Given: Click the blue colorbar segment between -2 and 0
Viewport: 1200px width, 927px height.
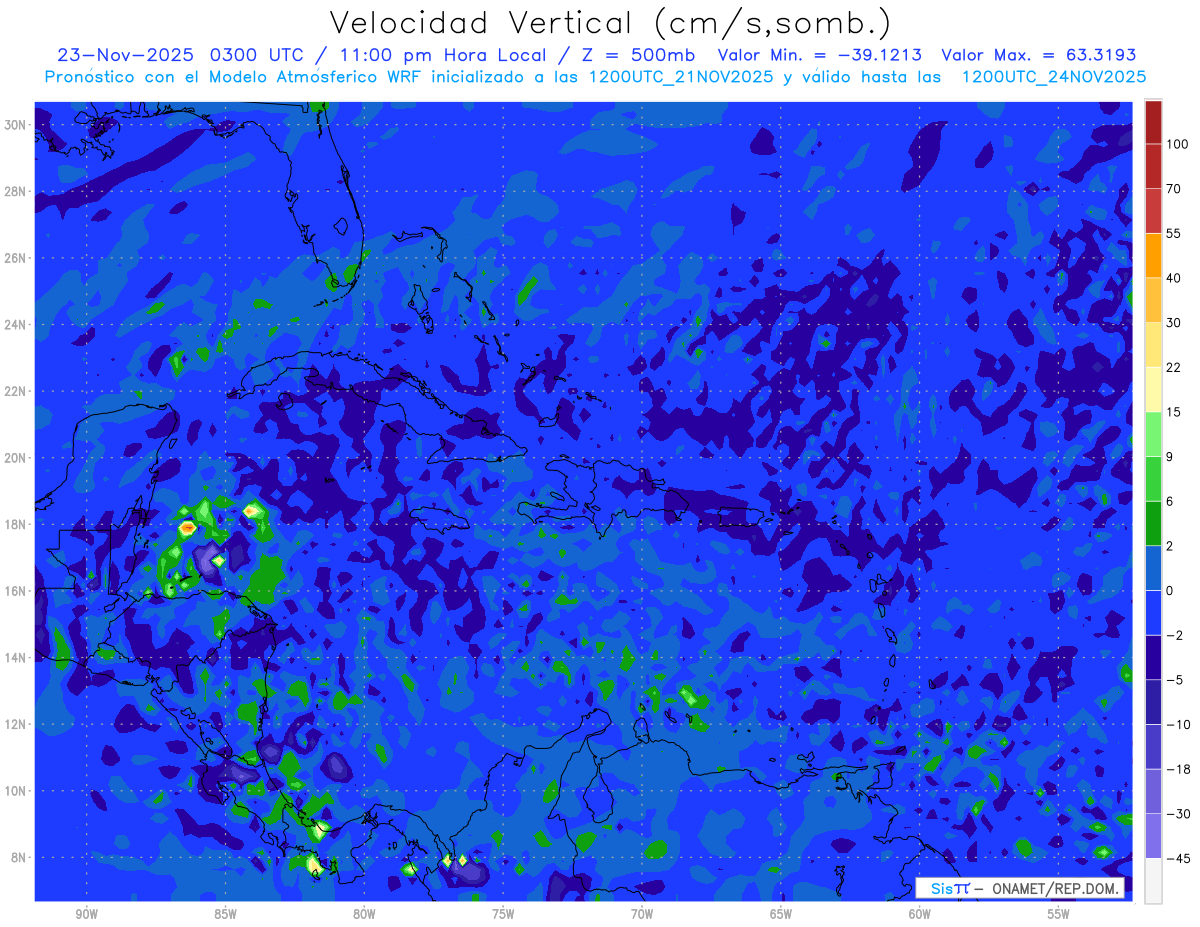Looking at the screenshot, I should (1153, 612).
